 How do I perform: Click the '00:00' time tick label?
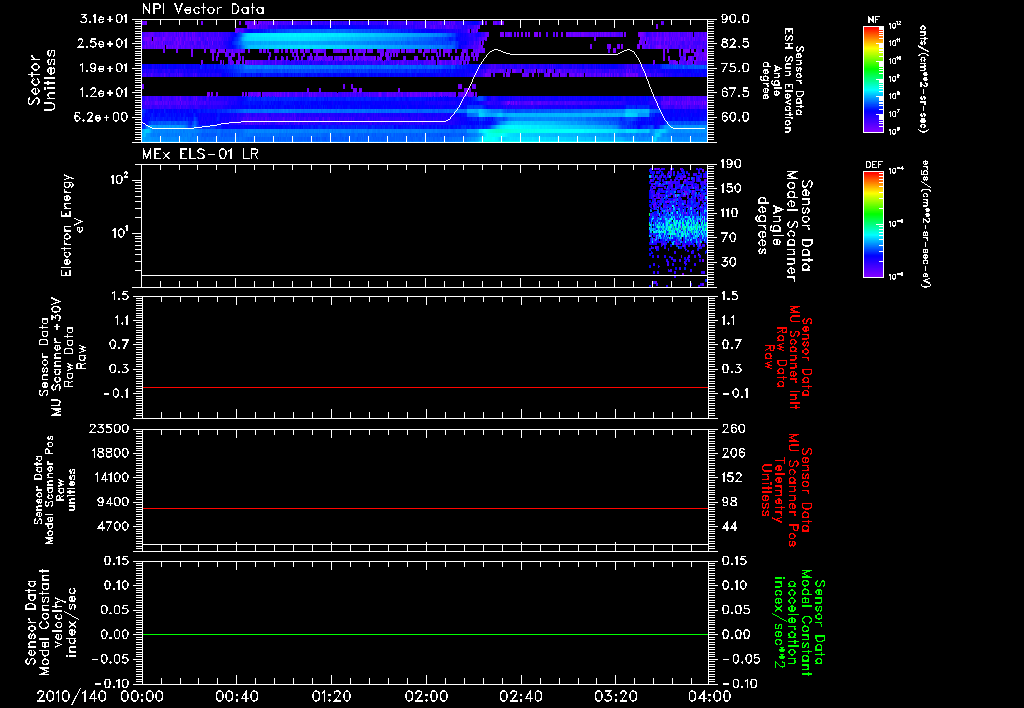point(142,696)
